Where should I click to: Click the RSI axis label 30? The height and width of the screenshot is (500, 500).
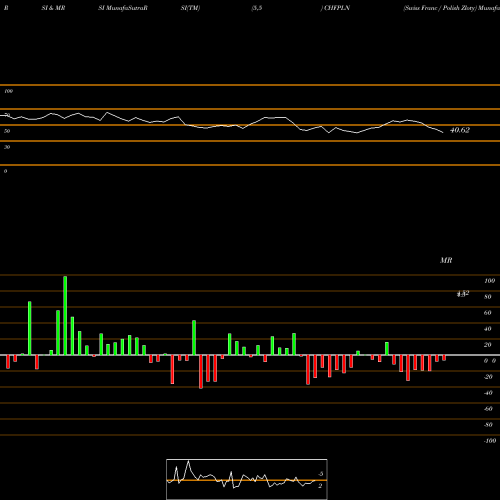tap(7, 147)
